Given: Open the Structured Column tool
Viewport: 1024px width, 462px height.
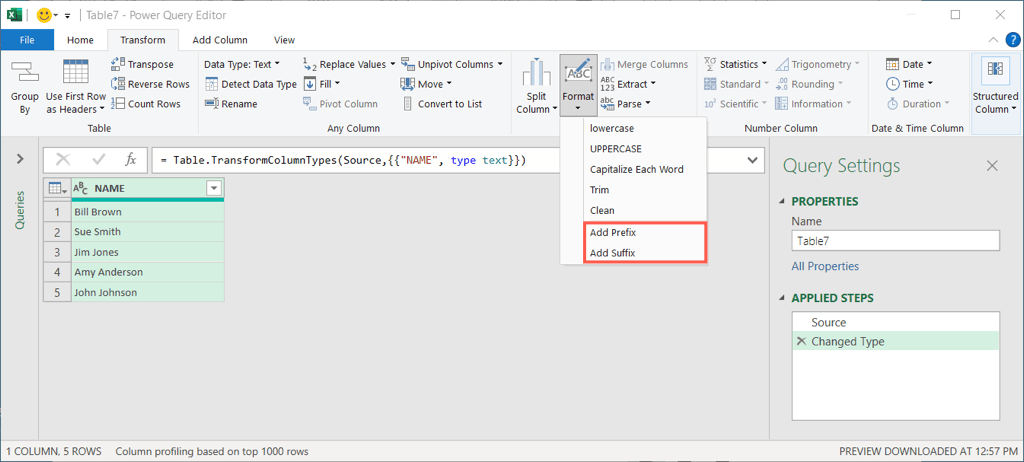Looking at the screenshot, I should [x=995, y=88].
